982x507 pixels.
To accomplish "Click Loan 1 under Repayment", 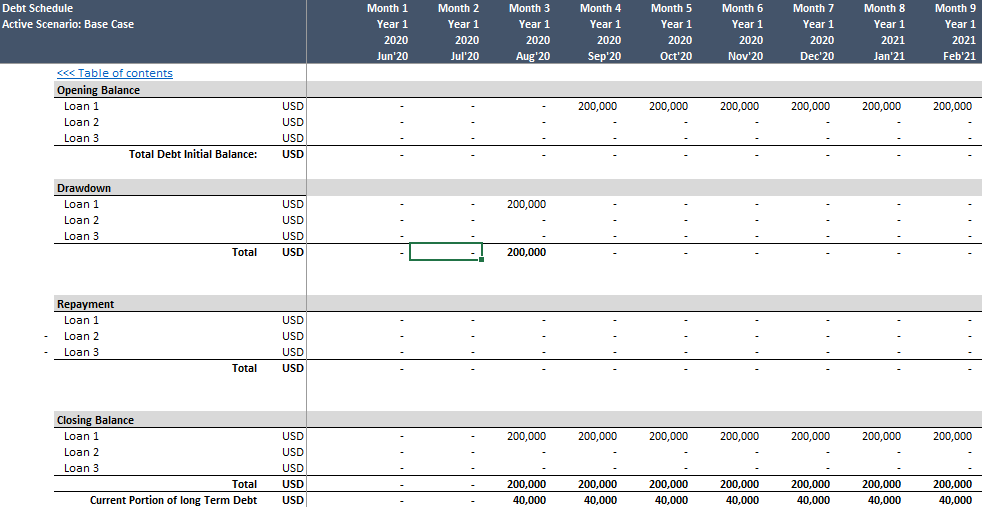I will [x=81, y=320].
